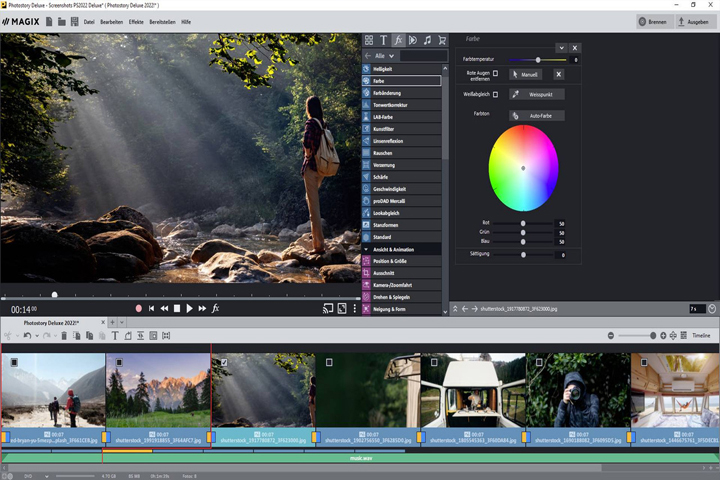Viewport: 720px width, 480px height.
Task: Enable the Rote Augen entfernen checkbox
Action: click(x=495, y=73)
